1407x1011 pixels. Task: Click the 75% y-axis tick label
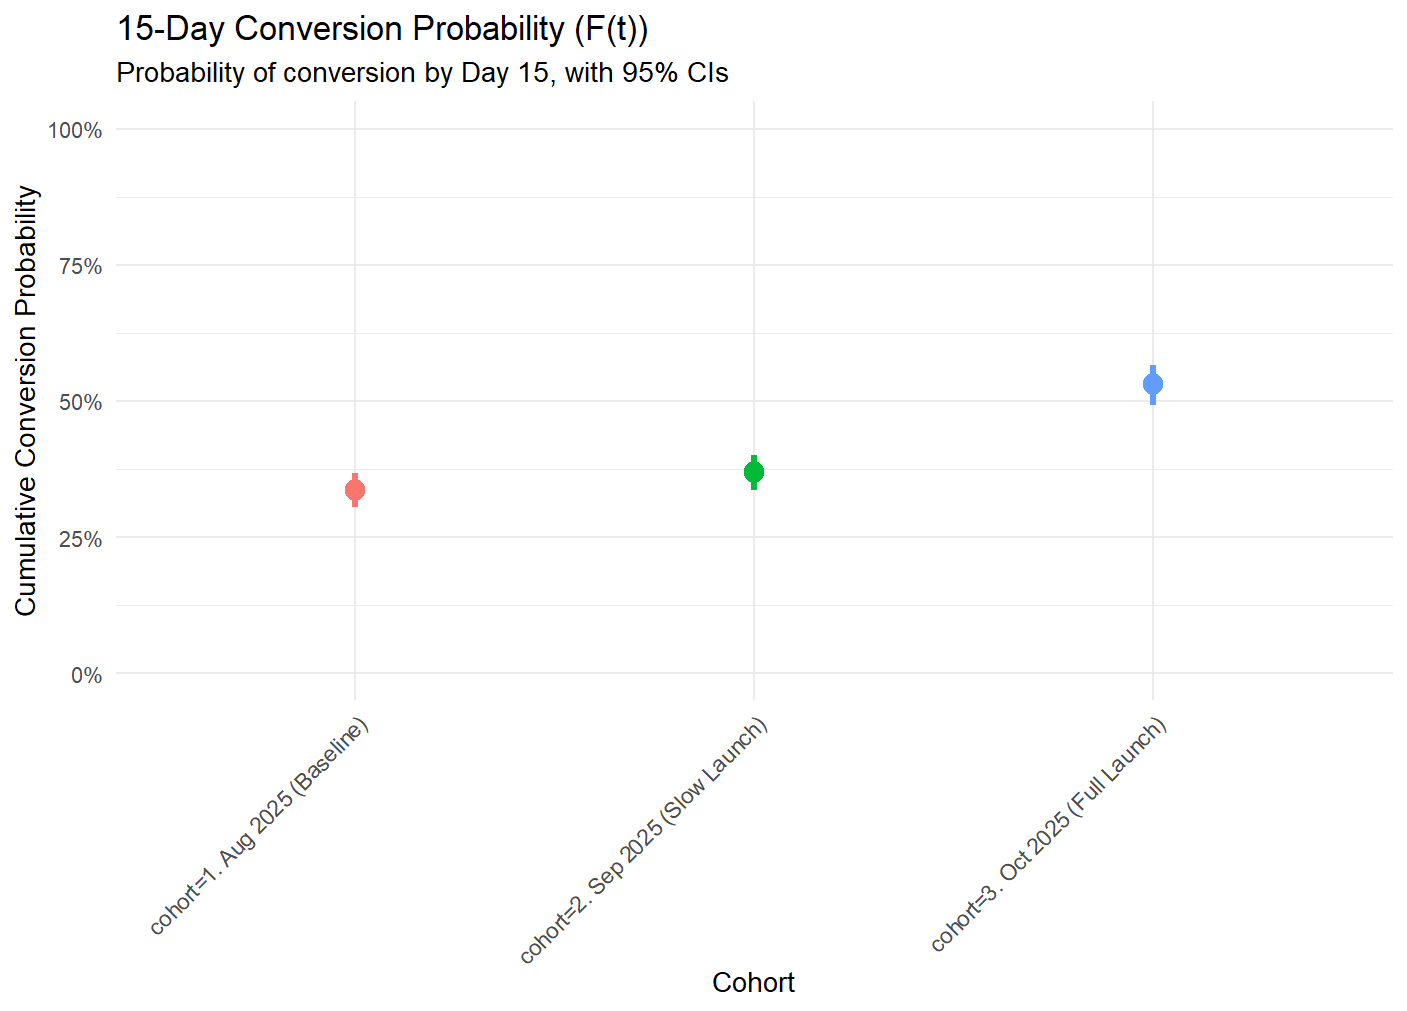pyautogui.click(x=80, y=266)
